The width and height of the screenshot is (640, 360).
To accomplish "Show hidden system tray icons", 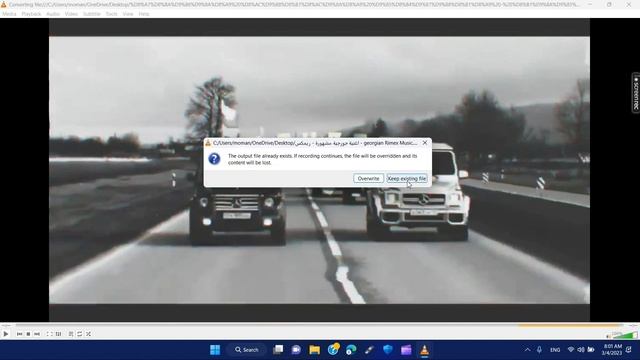I will coord(527,350).
